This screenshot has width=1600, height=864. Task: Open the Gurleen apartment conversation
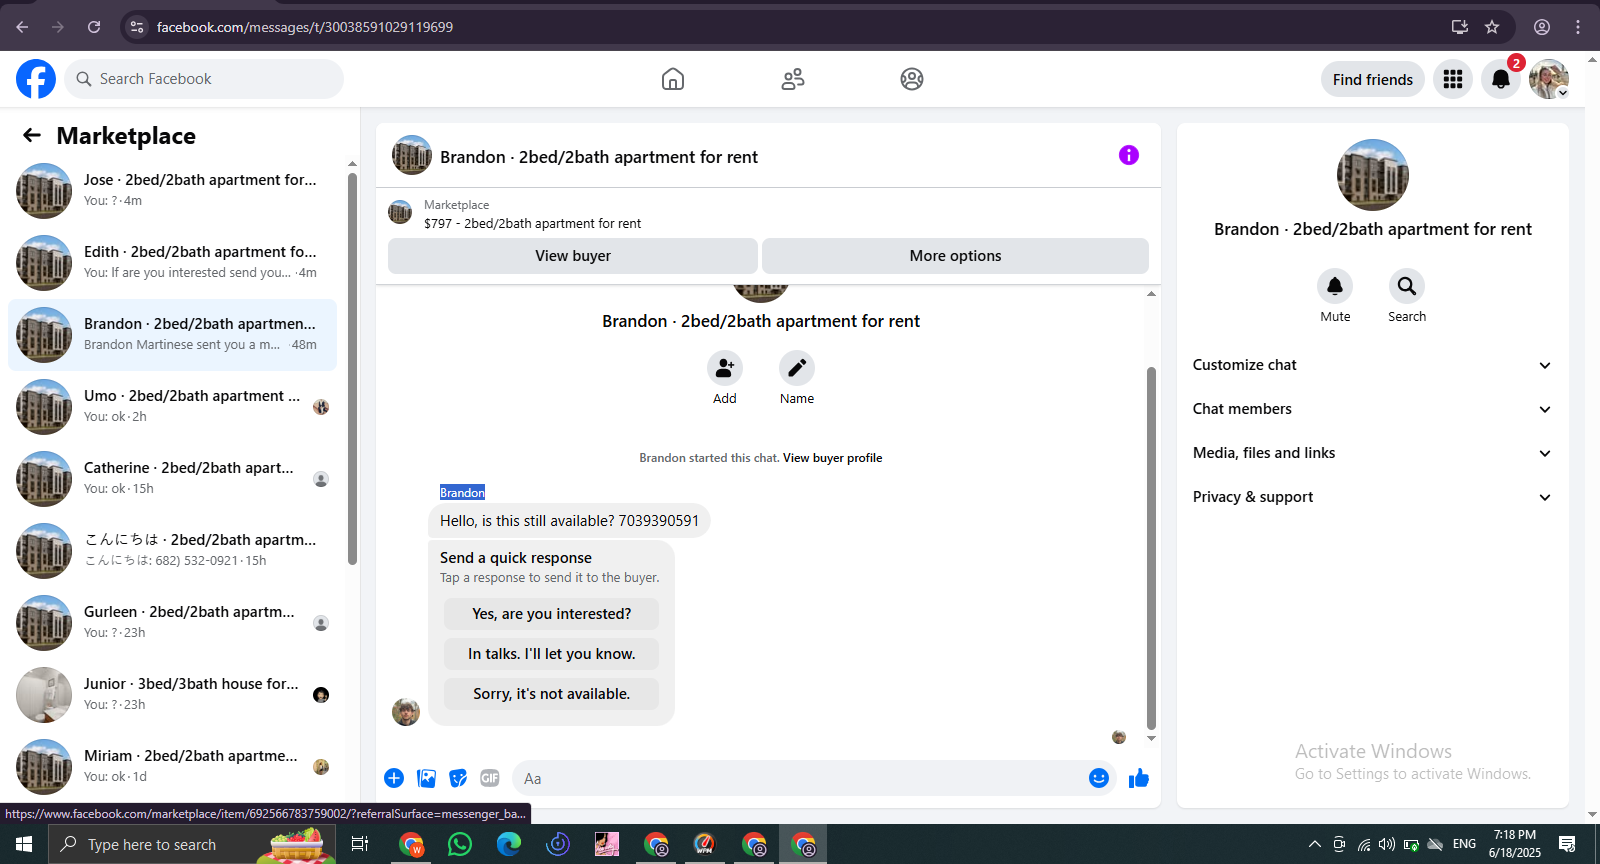click(x=172, y=623)
